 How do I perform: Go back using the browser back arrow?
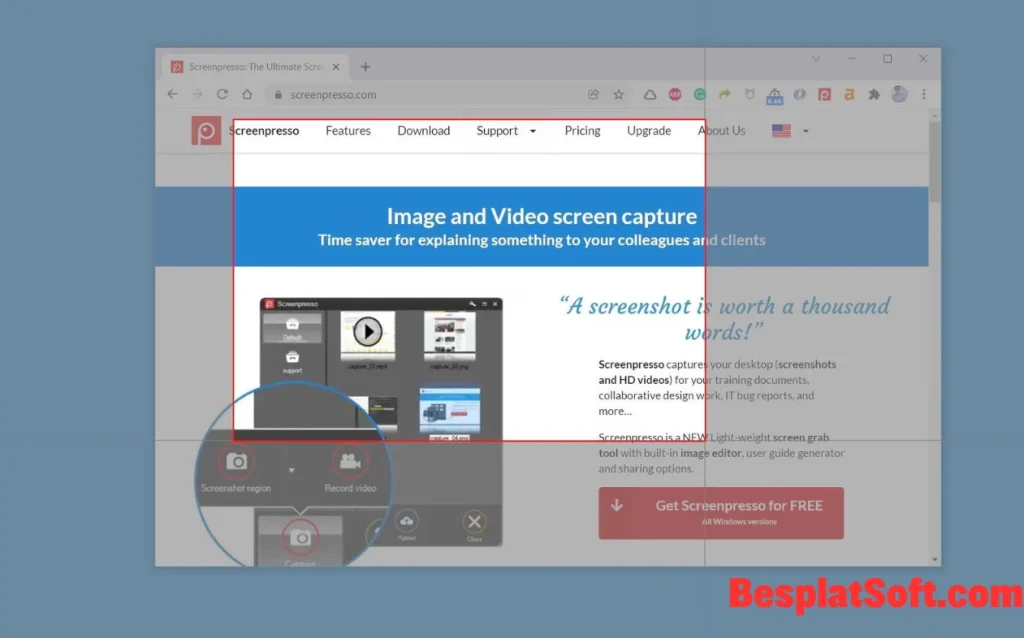pos(172,94)
